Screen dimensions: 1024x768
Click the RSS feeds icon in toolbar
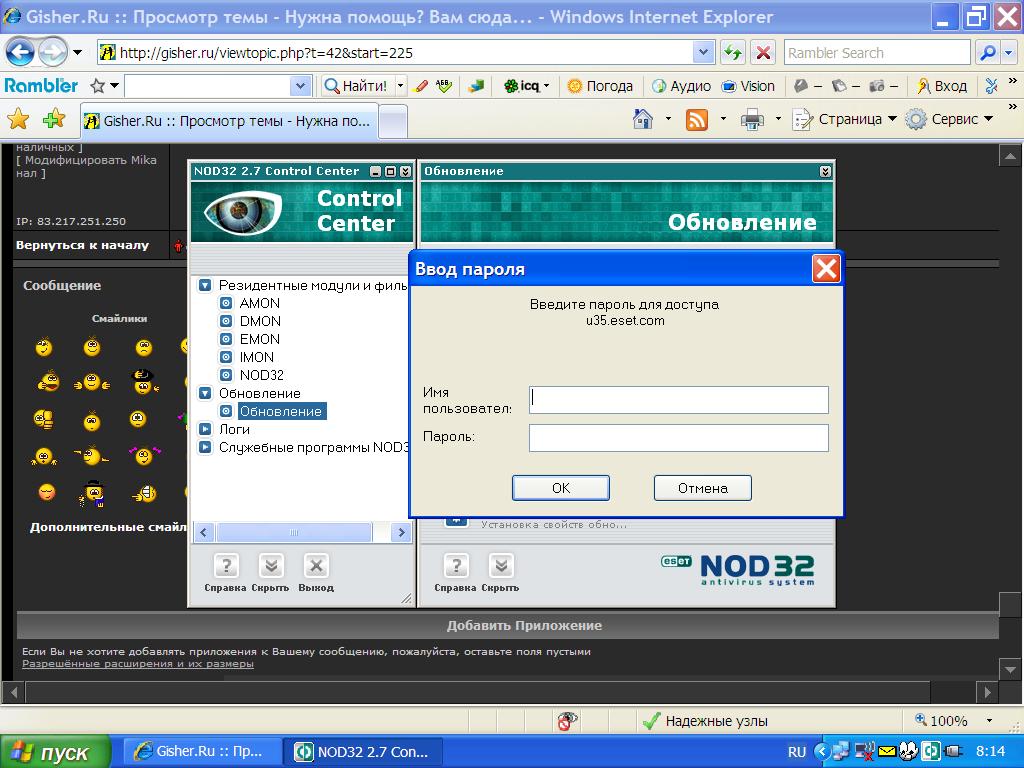tap(697, 119)
